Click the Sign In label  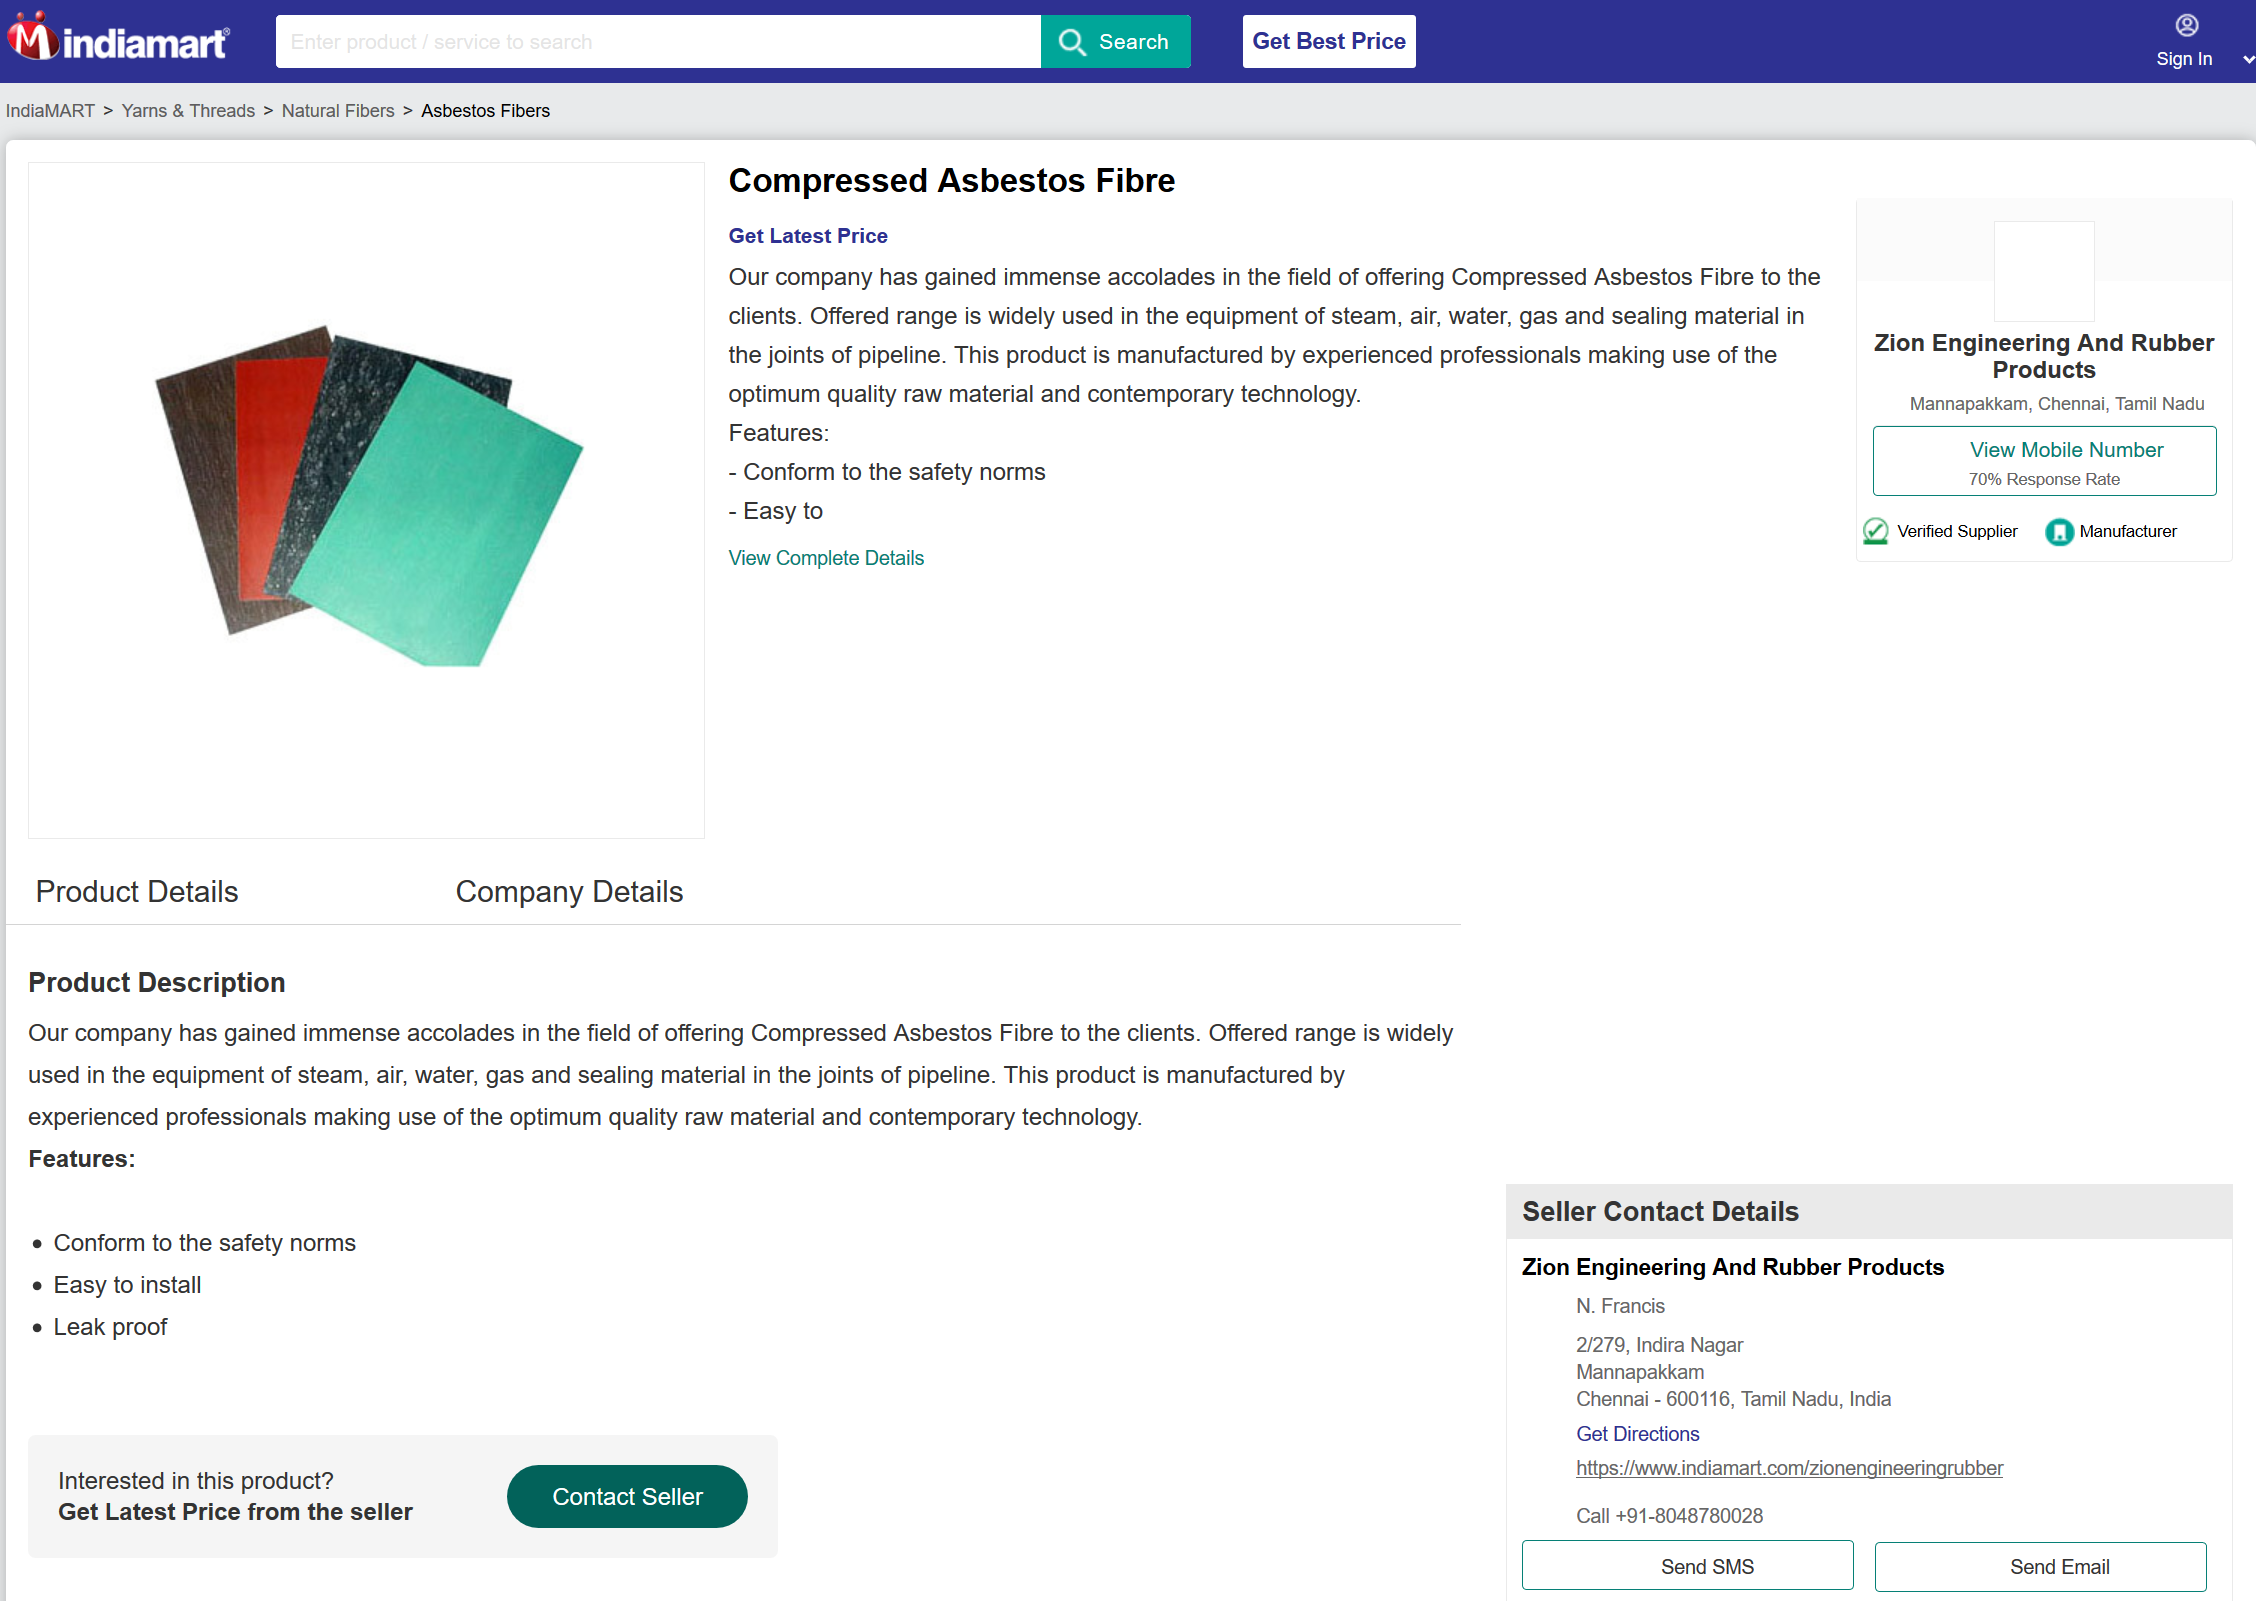(x=2184, y=59)
